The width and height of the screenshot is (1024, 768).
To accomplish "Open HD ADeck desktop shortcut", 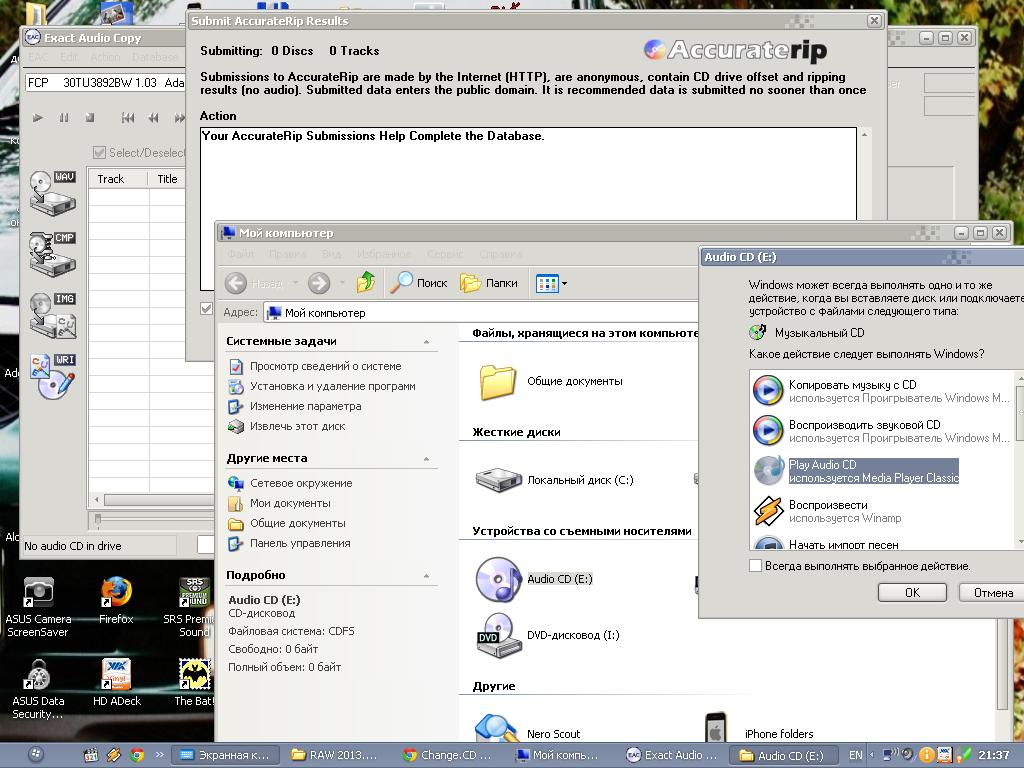I will coord(117,682).
